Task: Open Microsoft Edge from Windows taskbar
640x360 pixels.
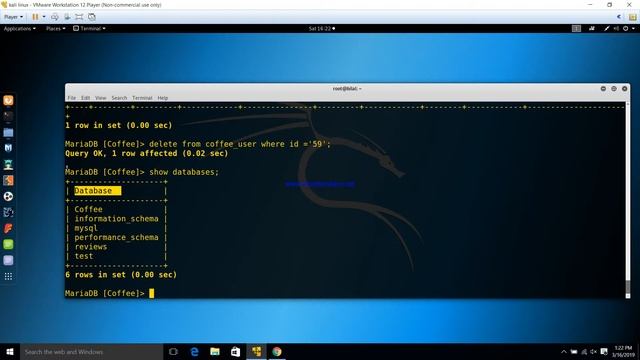Action: point(194,352)
